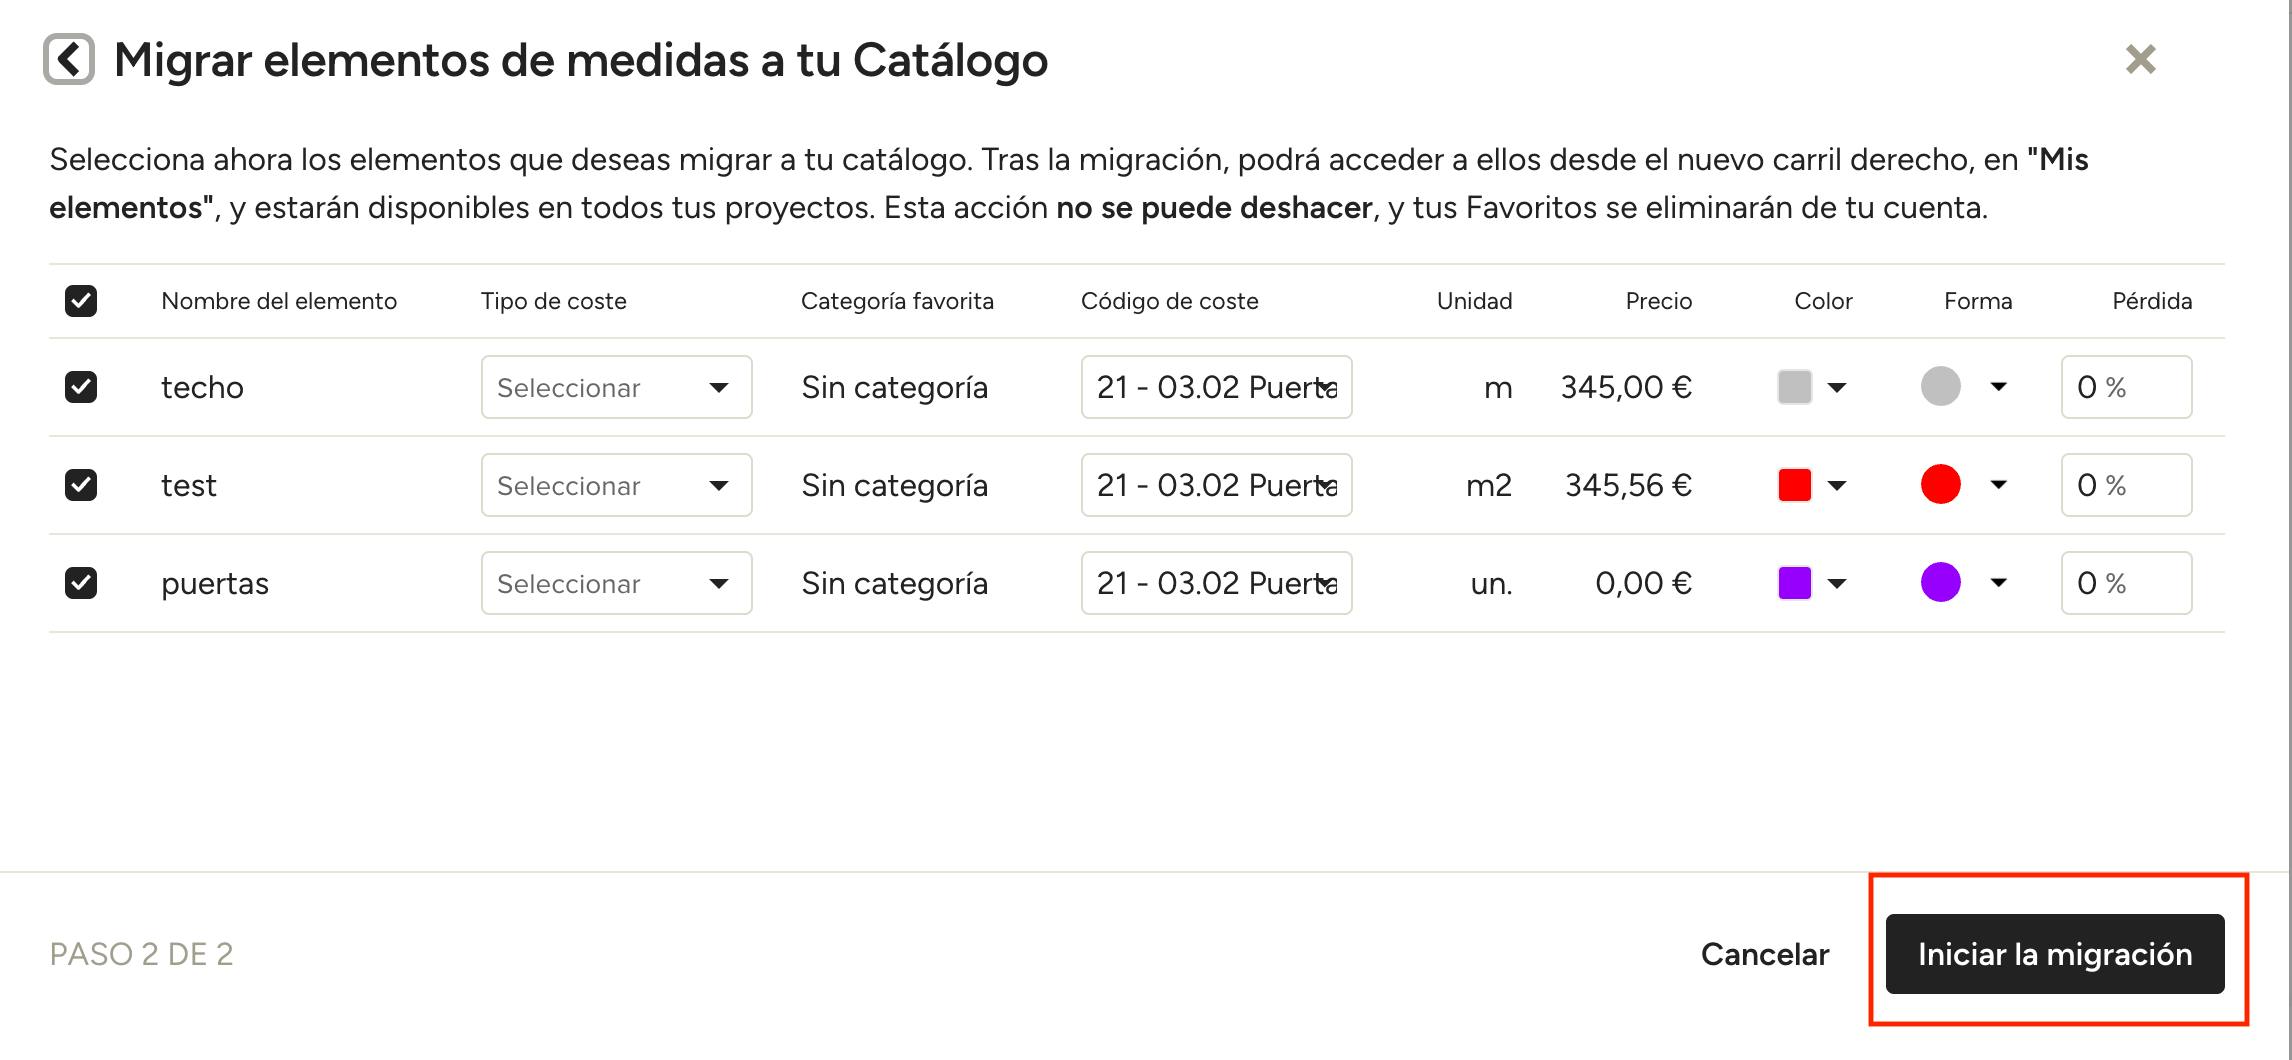Click the Pérdida percent field for techo
Screen dimensions: 2292x1060
coord(2126,387)
